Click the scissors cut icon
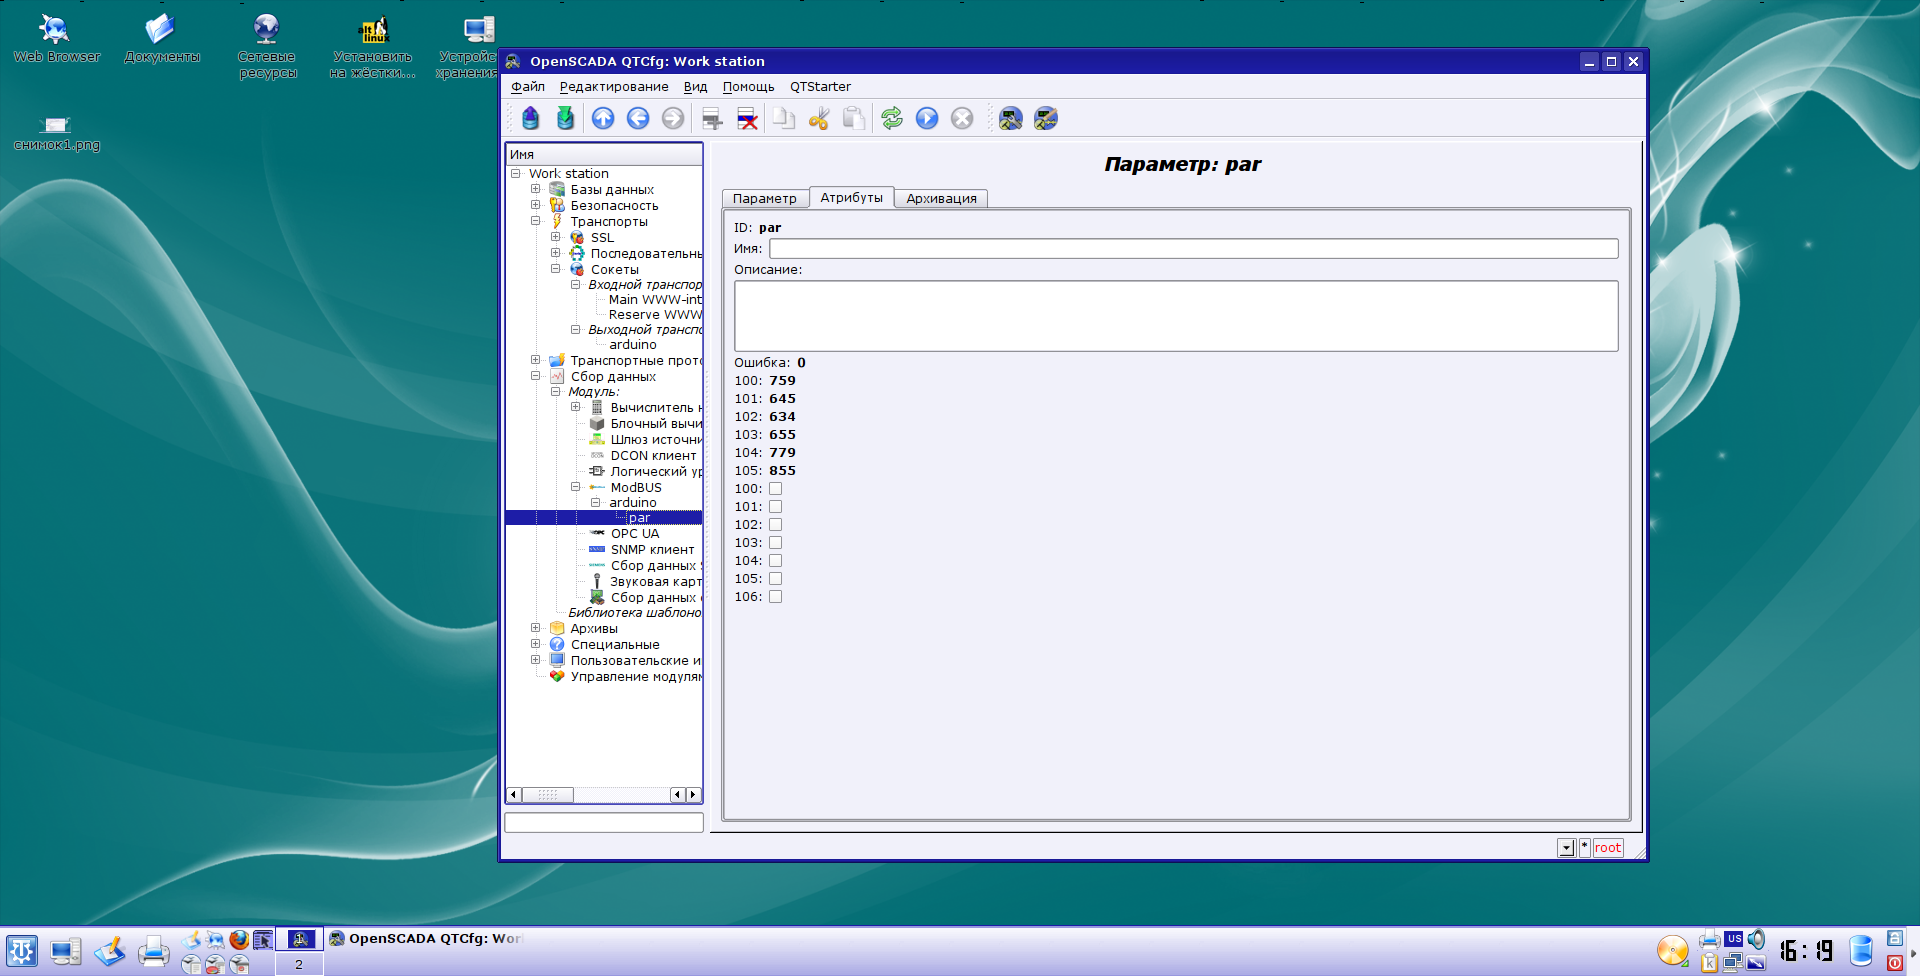 [819, 119]
